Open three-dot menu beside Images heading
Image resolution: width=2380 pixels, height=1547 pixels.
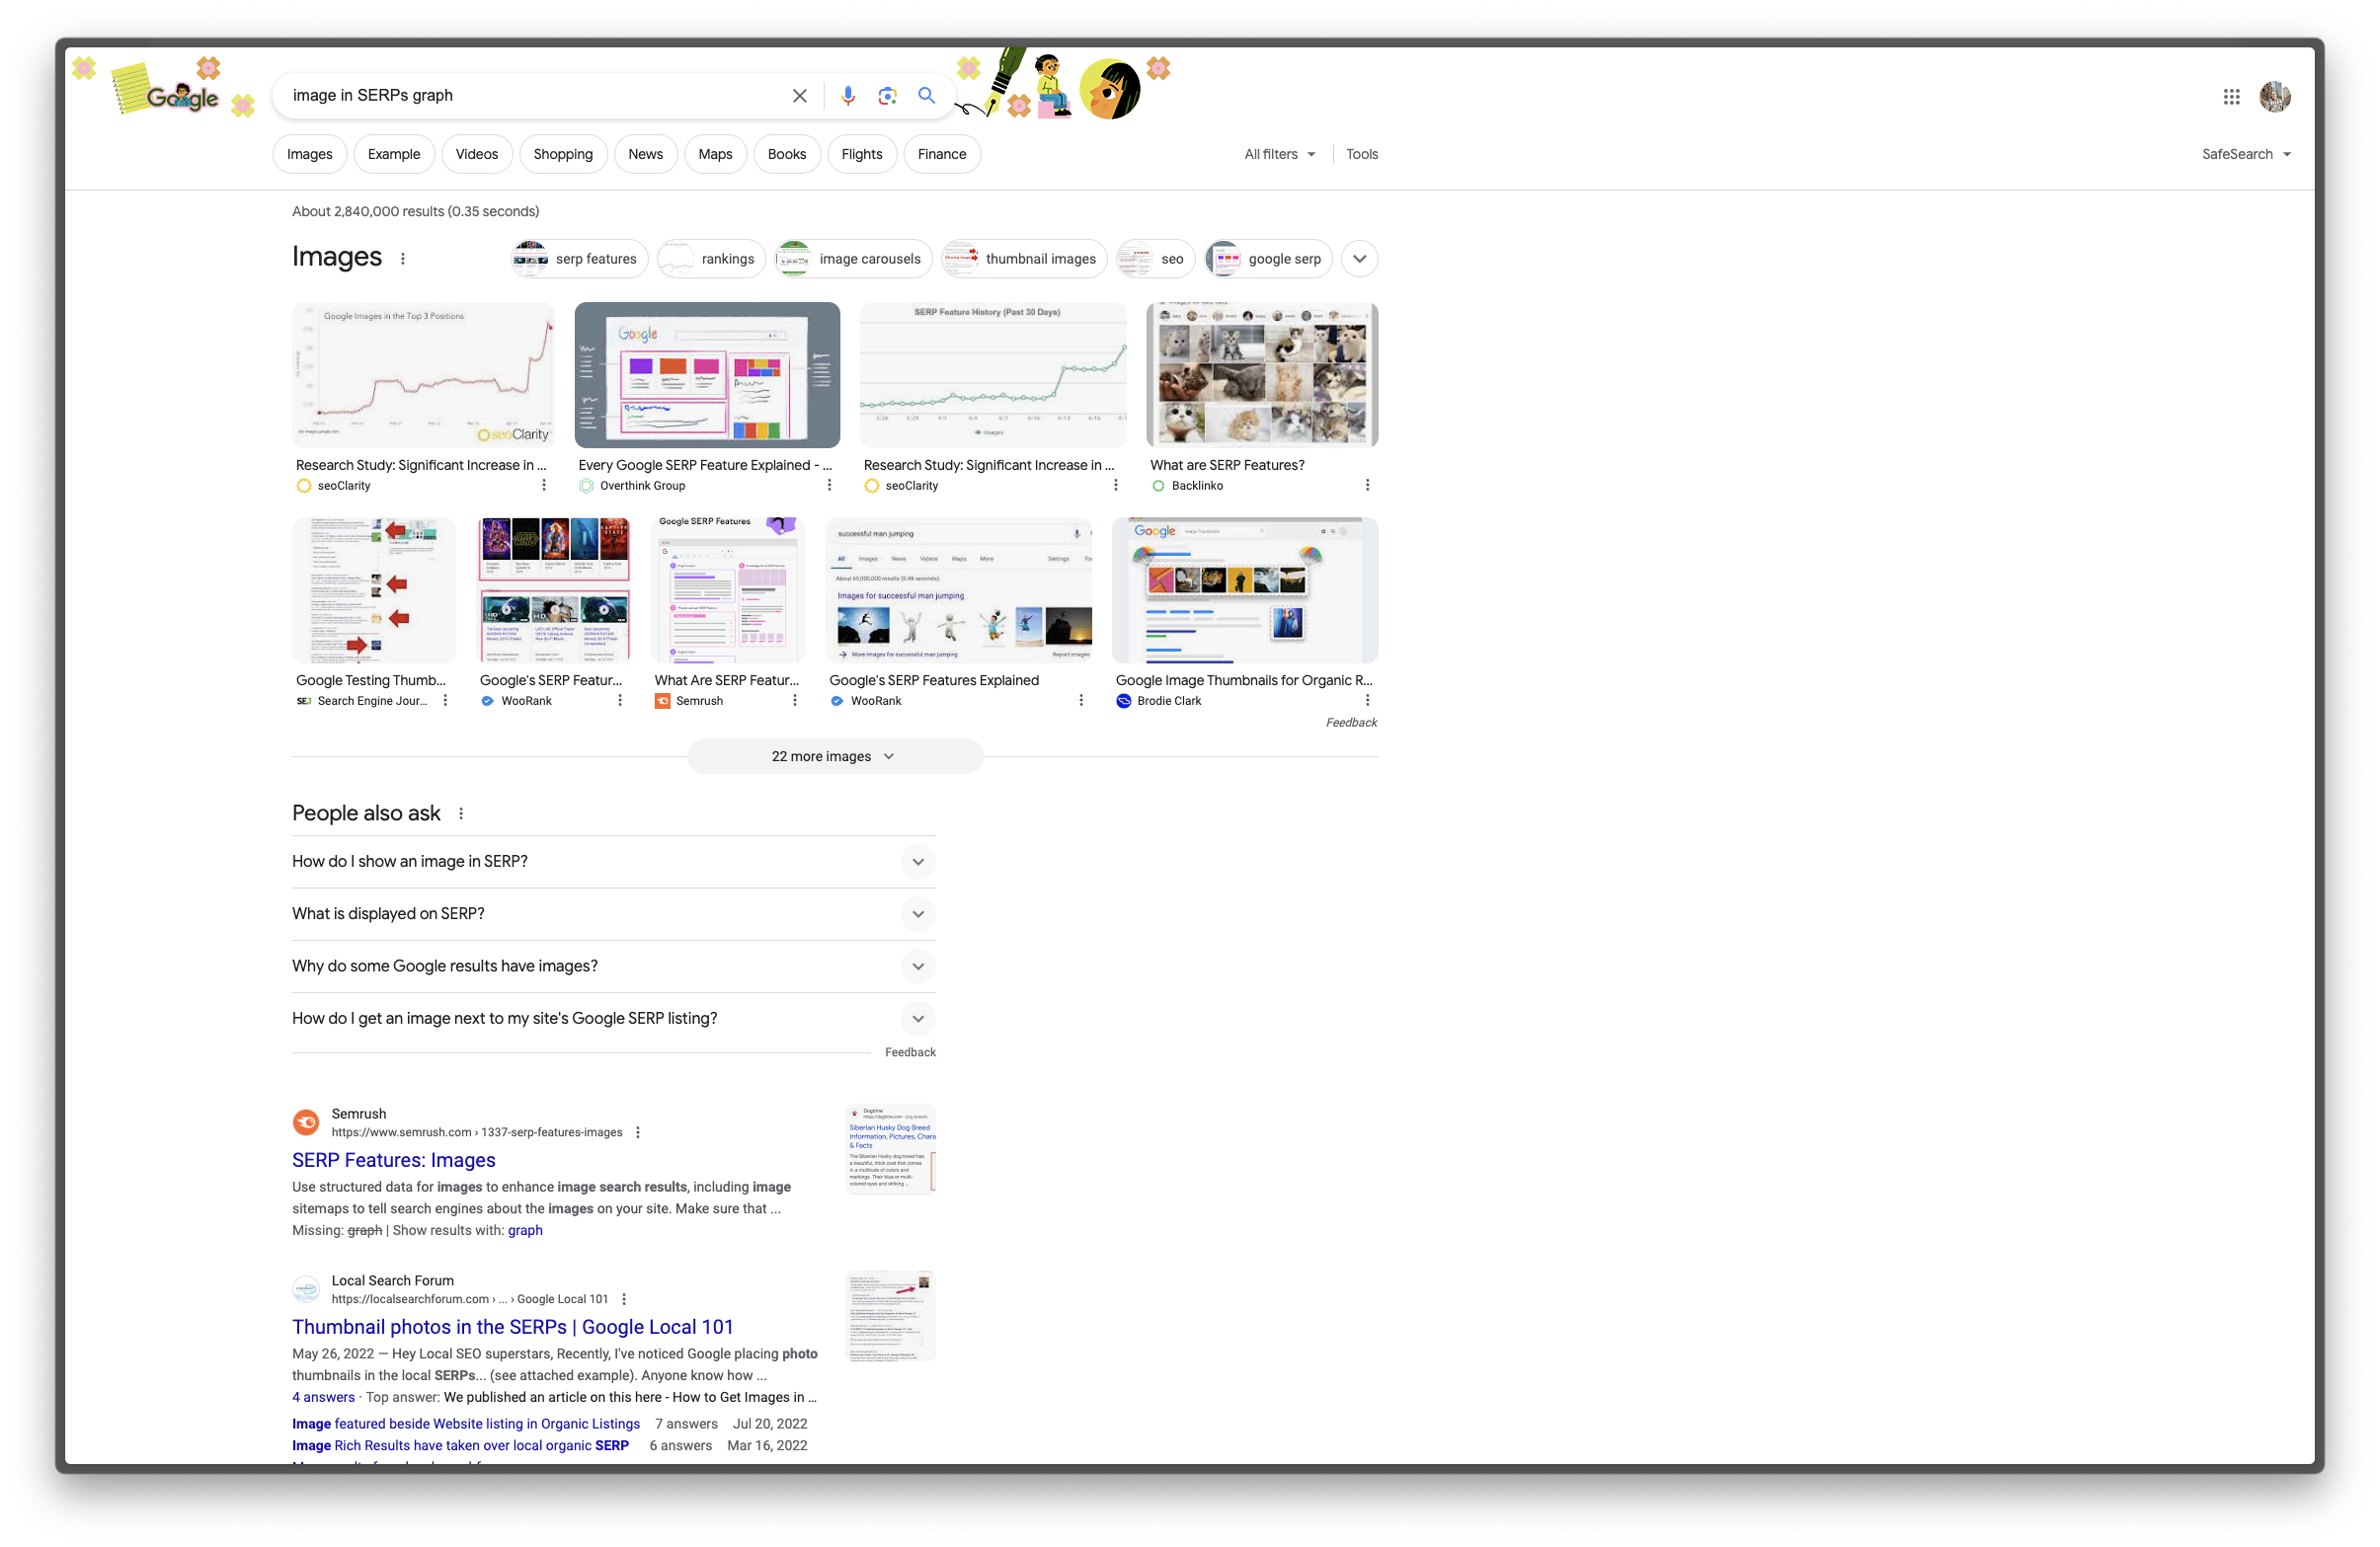(403, 259)
